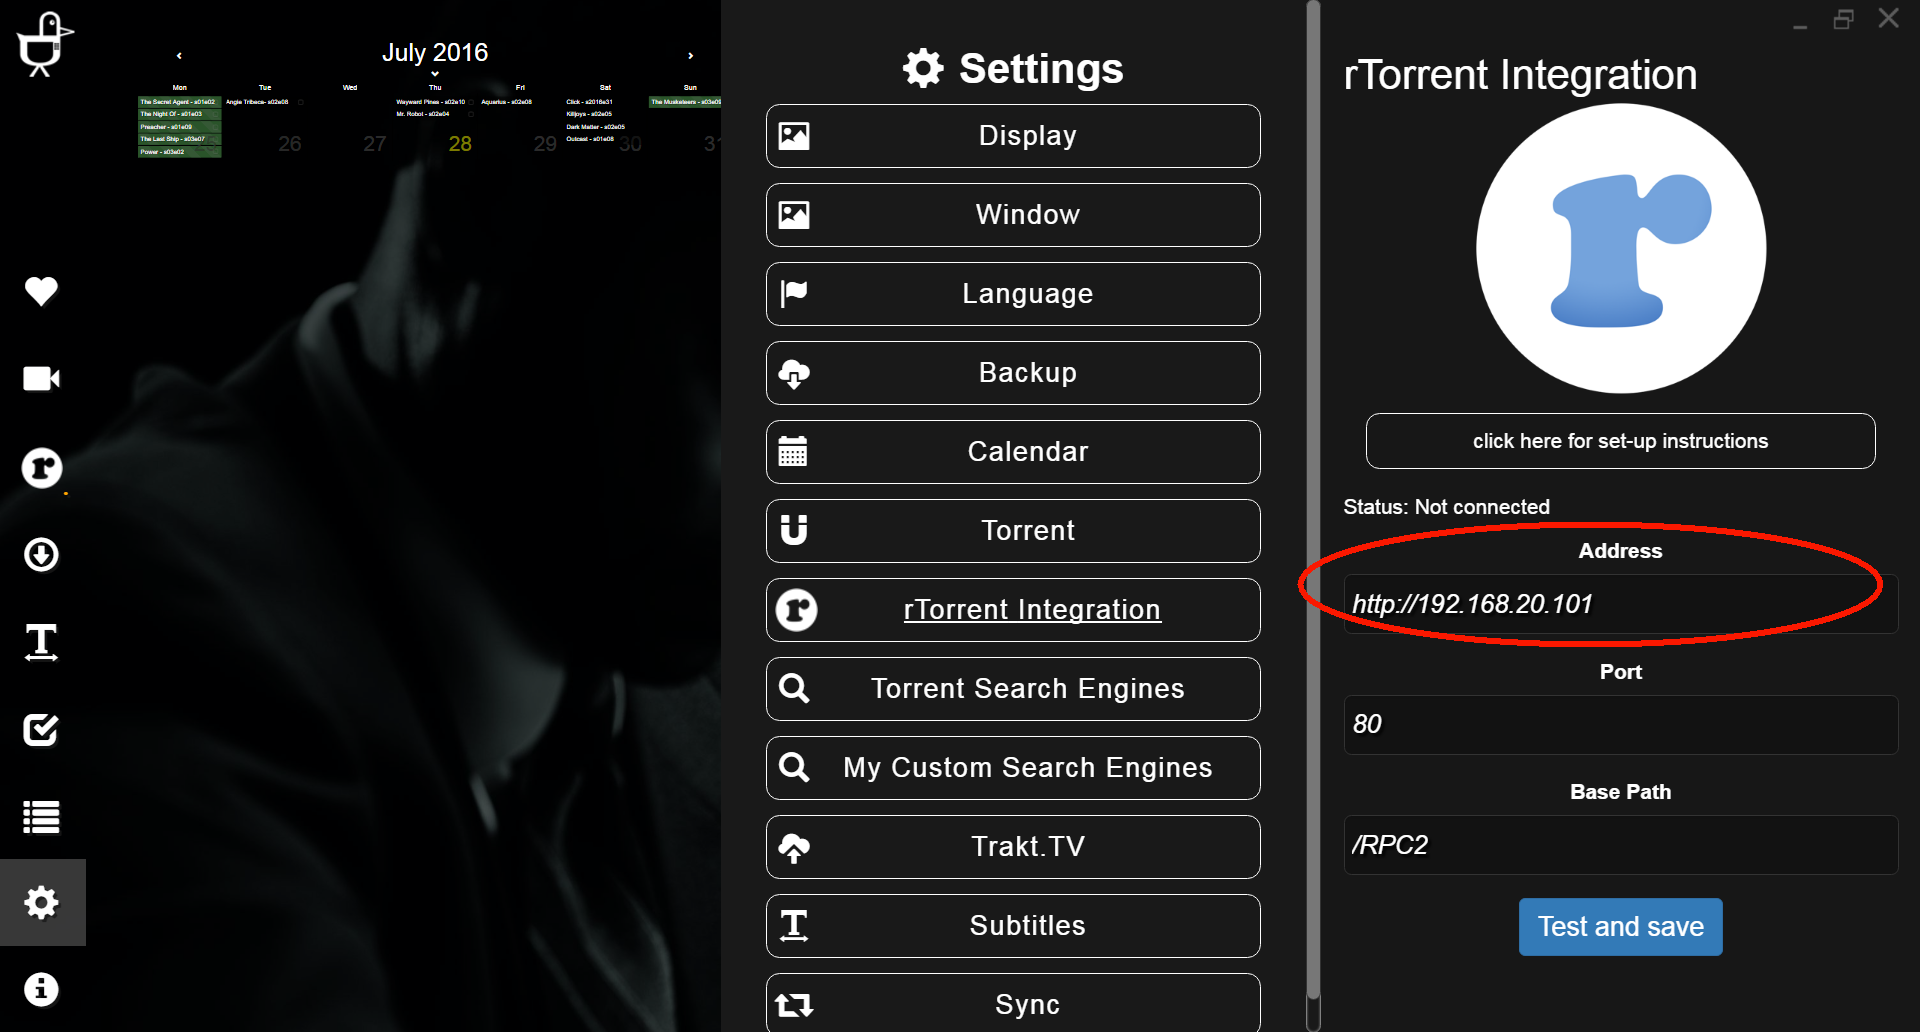Open Favorites via the heart sidebar icon

coord(41,291)
